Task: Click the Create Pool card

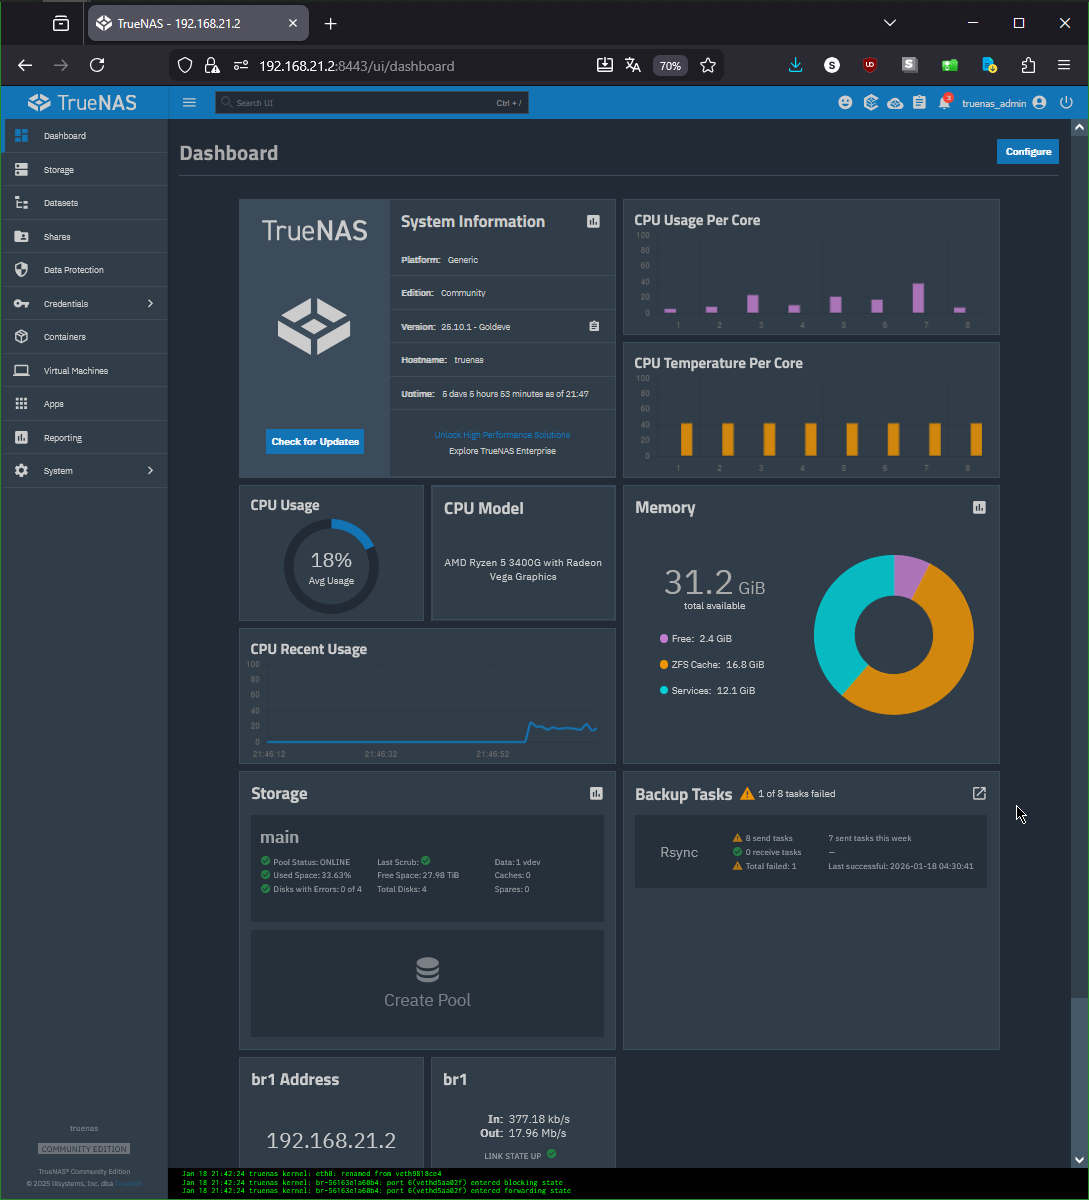Action: tap(427, 984)
